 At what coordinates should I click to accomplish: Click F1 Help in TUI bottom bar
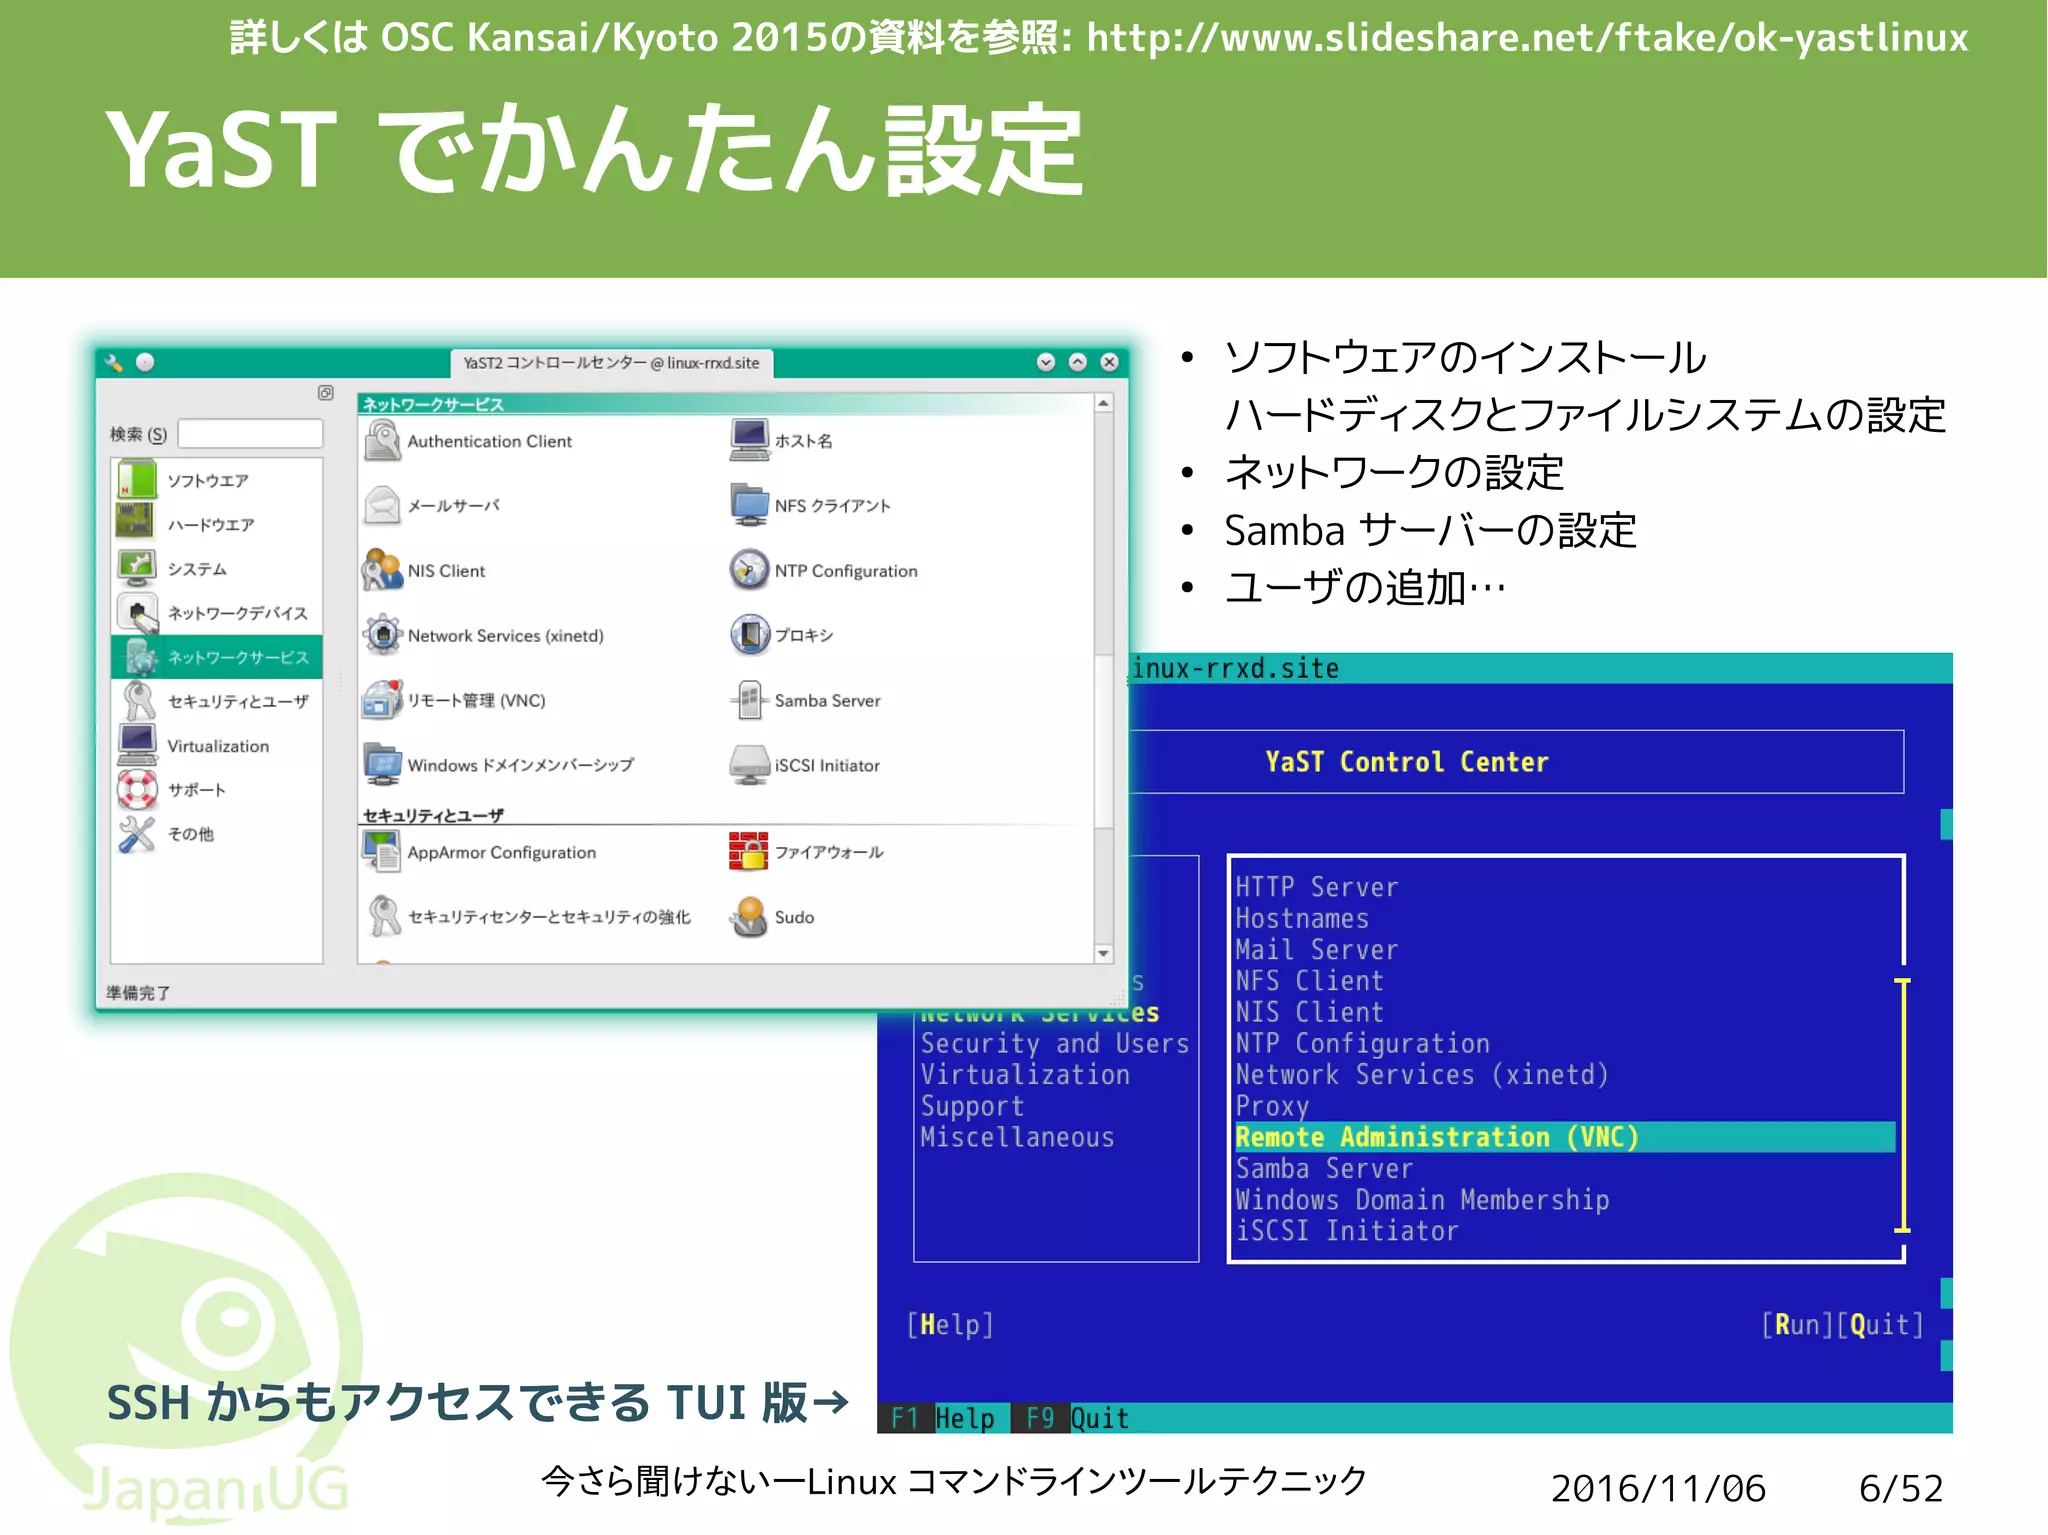click(943, 1418)
